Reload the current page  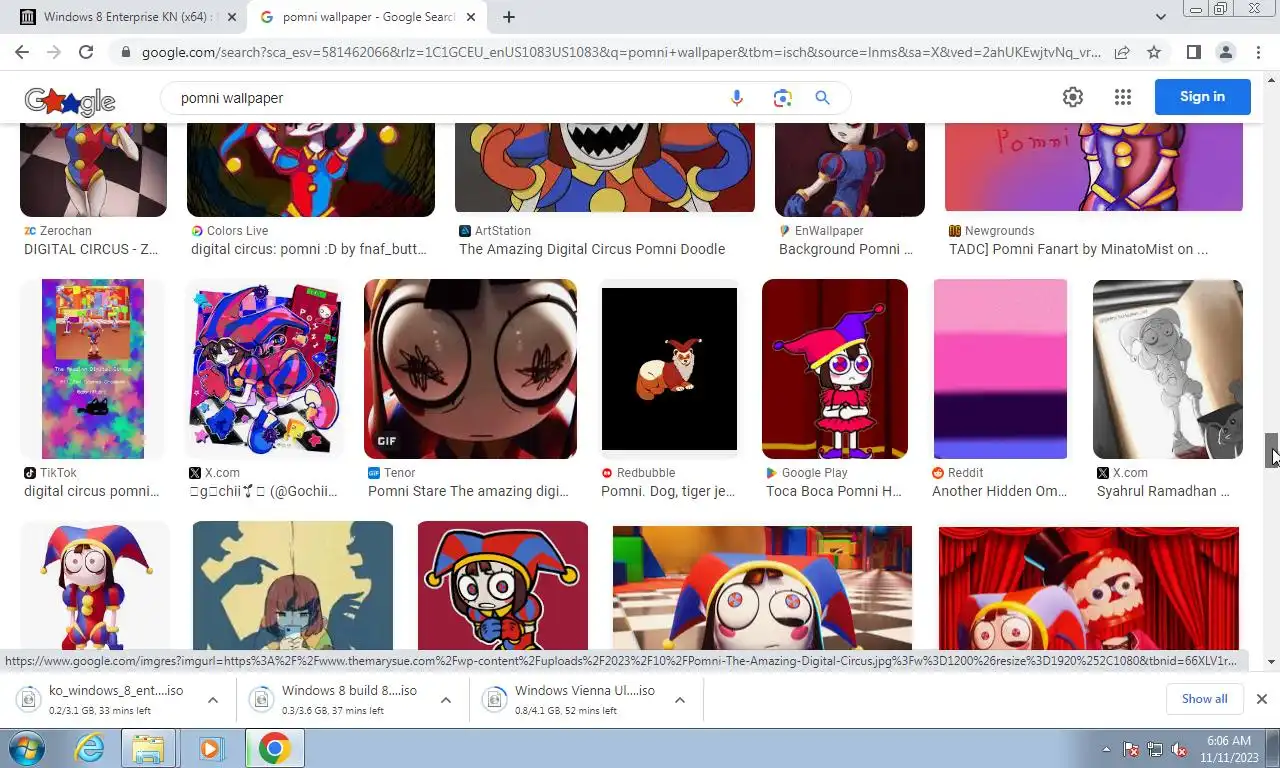[86, 52]
